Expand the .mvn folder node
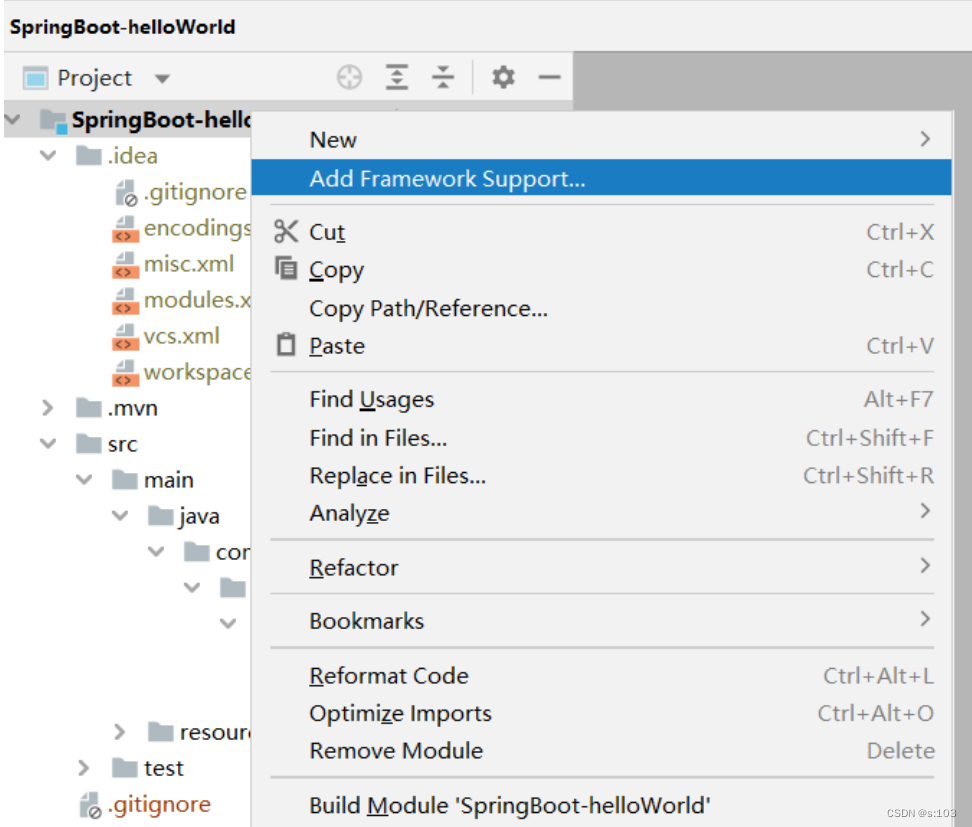 click(48, 407)
